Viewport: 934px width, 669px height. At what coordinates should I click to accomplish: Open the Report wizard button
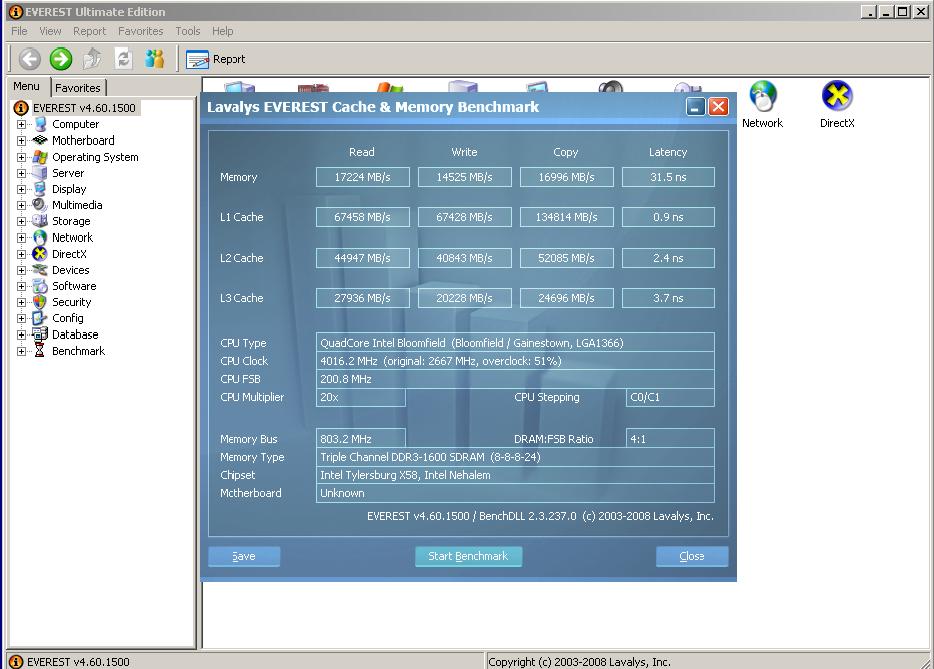click(x=216, y=59)
